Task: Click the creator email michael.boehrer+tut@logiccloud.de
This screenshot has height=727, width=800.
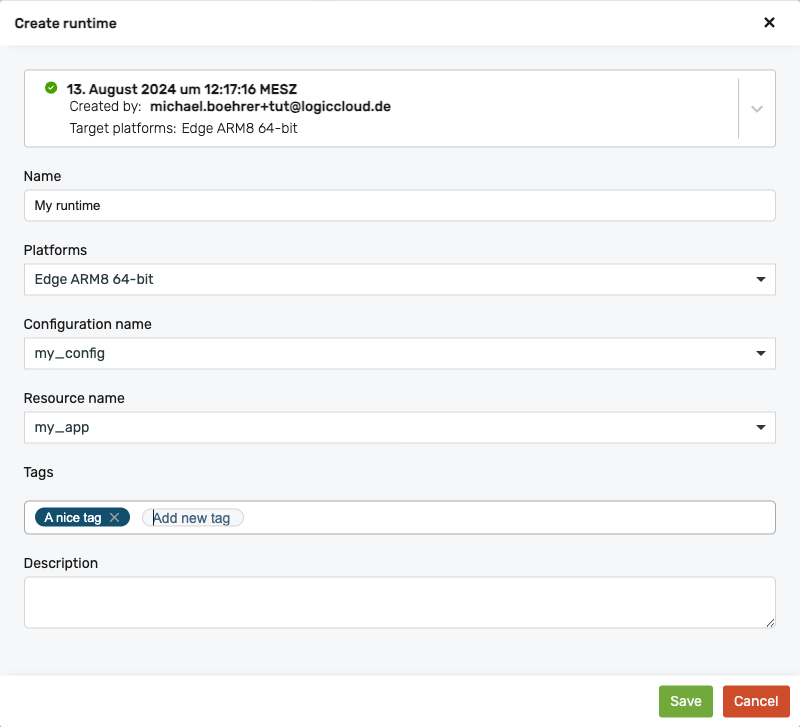Action: pos(270,106)
